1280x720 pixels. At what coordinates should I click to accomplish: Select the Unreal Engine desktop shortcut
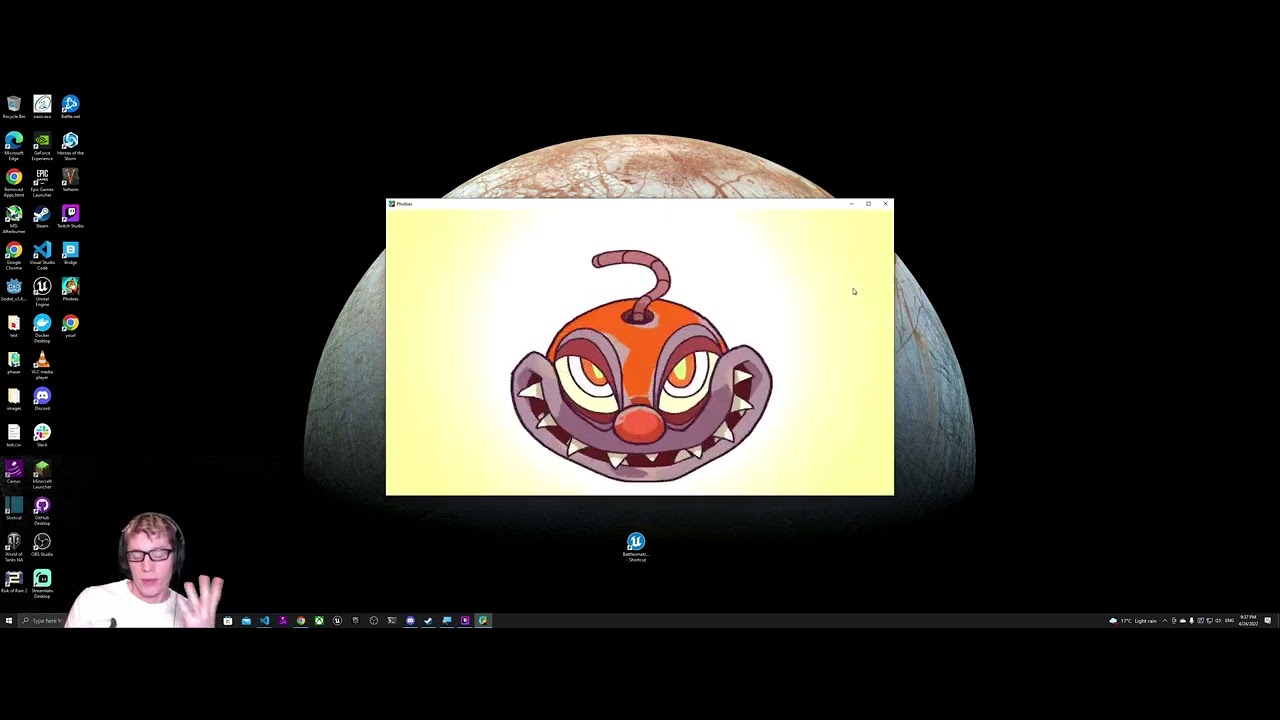[x=42, y=292]
